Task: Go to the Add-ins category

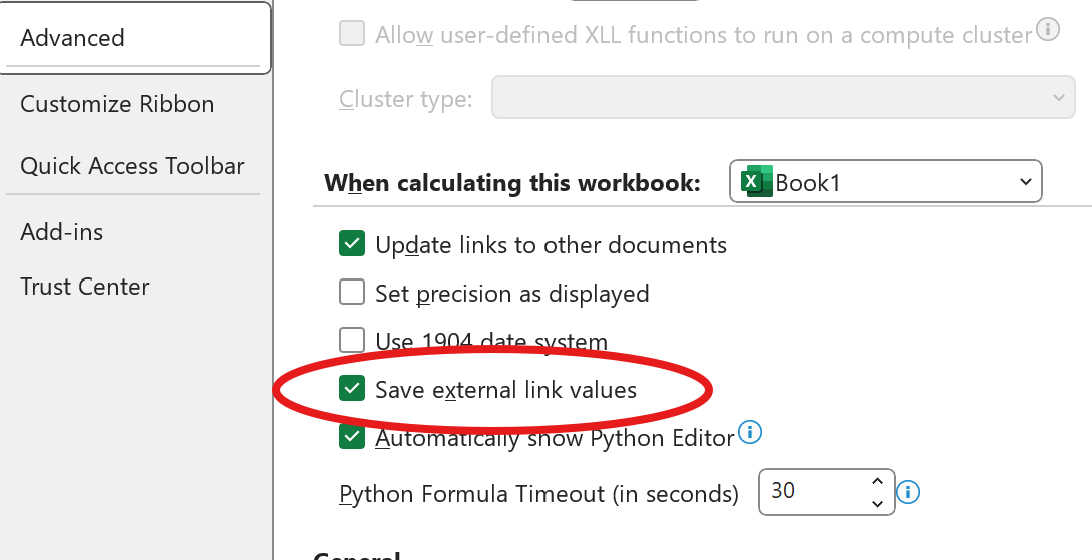Action: point(61,232)
